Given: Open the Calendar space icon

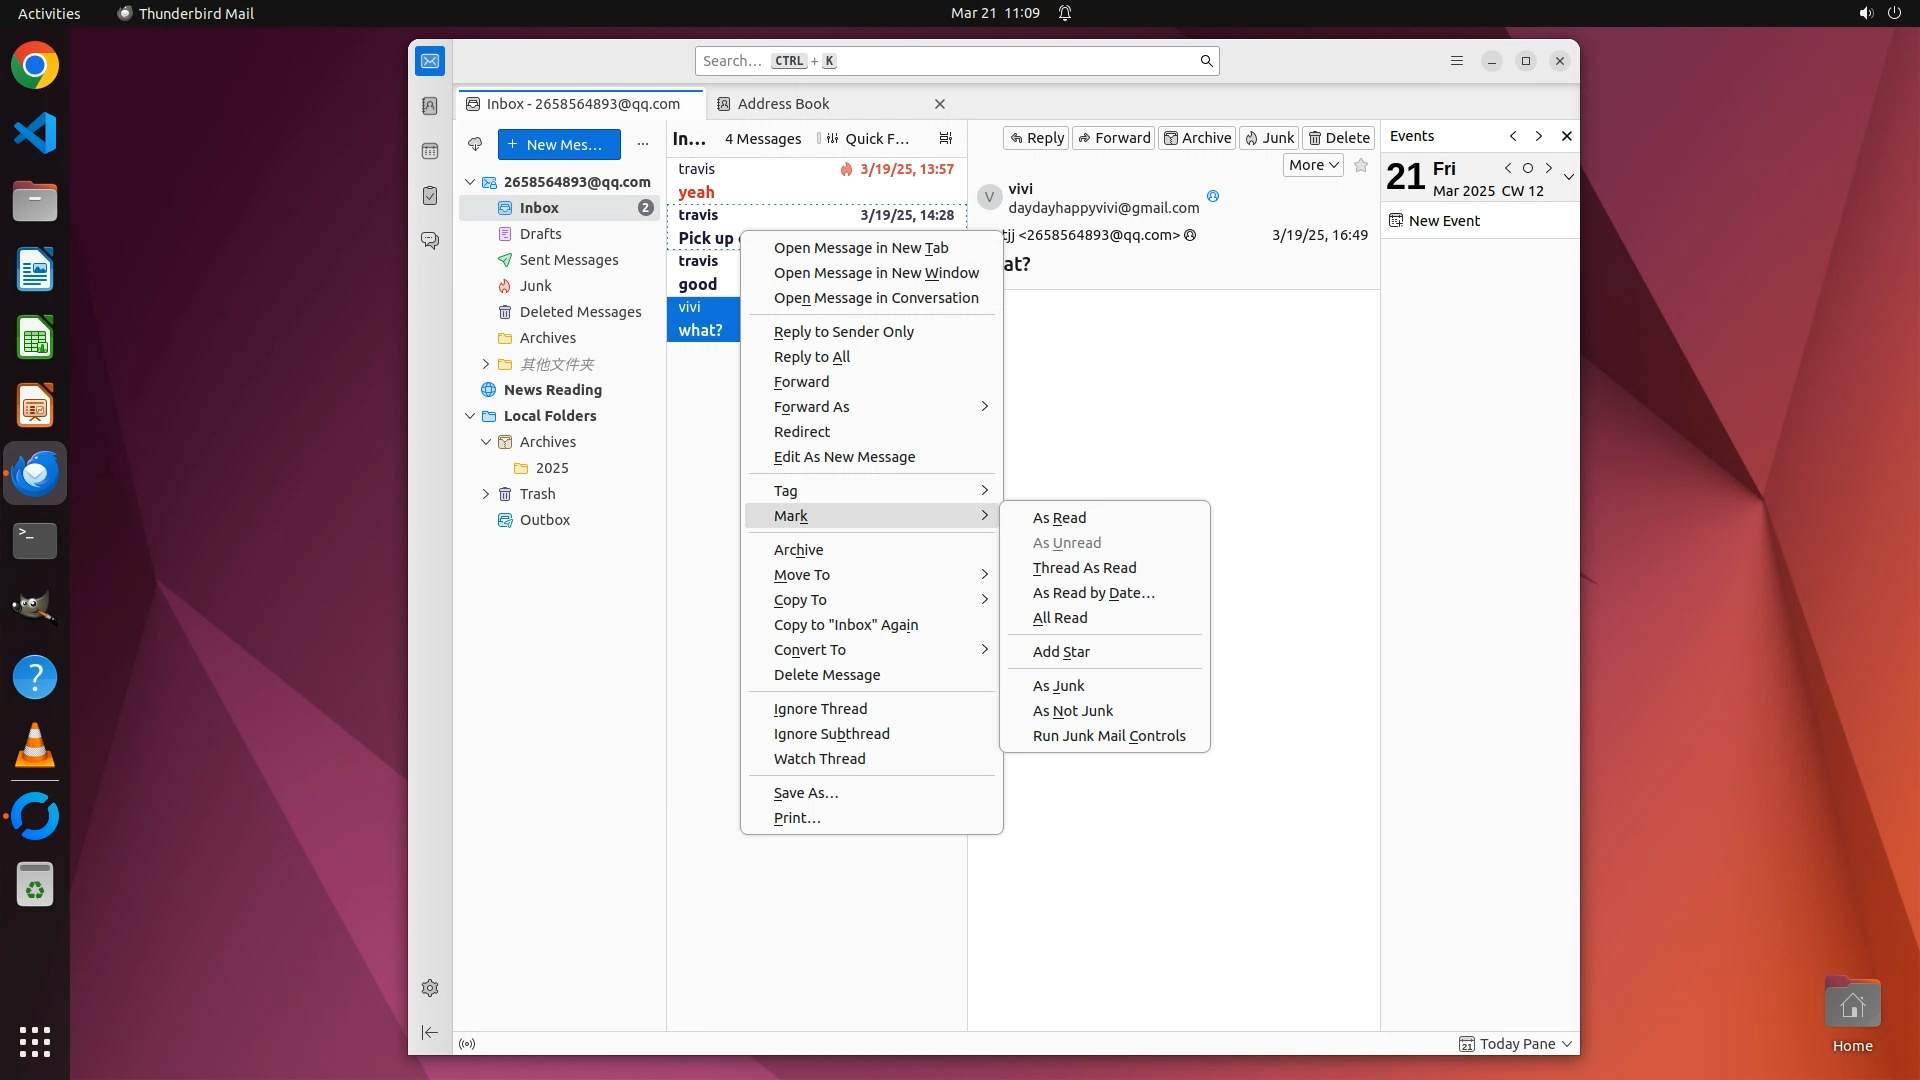Looking at the screenshot, I should click(x=430, y=151).
